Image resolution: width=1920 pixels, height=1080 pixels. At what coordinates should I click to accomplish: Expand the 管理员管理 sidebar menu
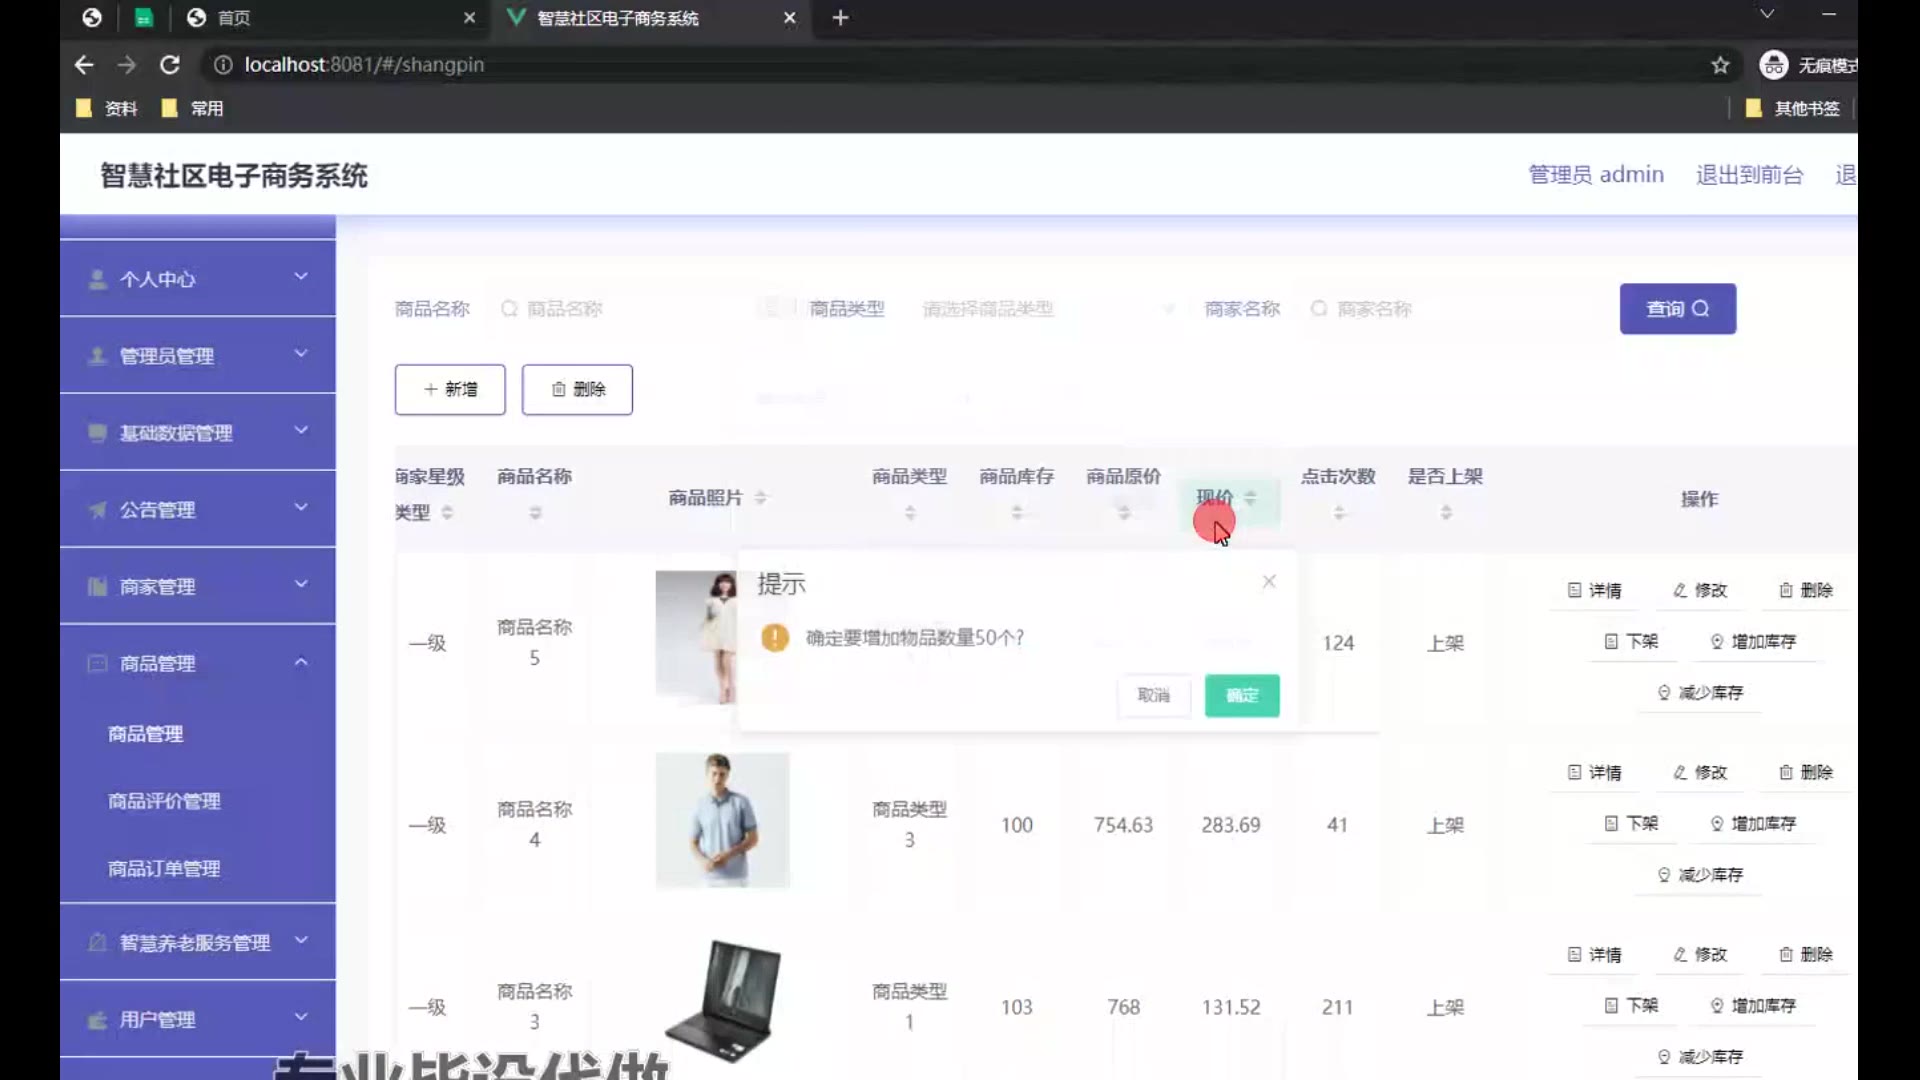pos(198,356)
